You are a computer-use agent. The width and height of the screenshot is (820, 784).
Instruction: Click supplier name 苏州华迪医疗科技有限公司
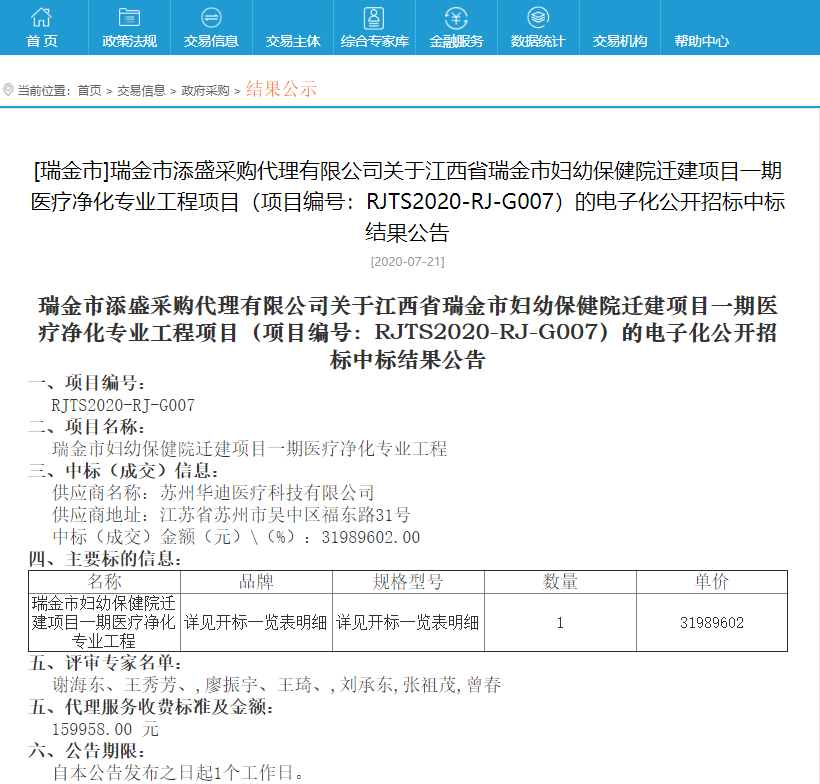[x=267, y=493]
